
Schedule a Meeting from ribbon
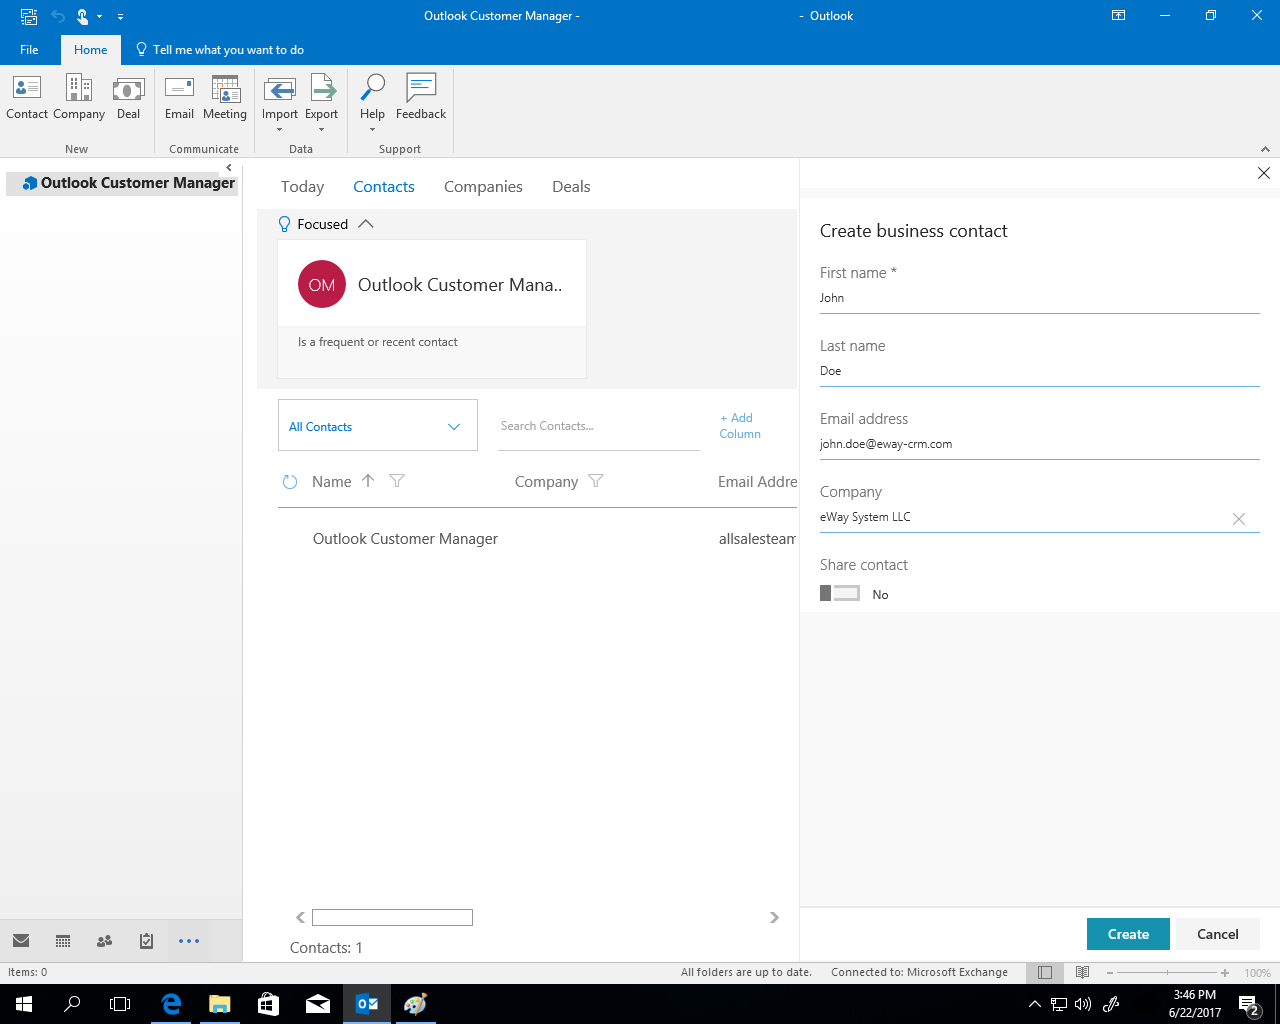(225, 98)
